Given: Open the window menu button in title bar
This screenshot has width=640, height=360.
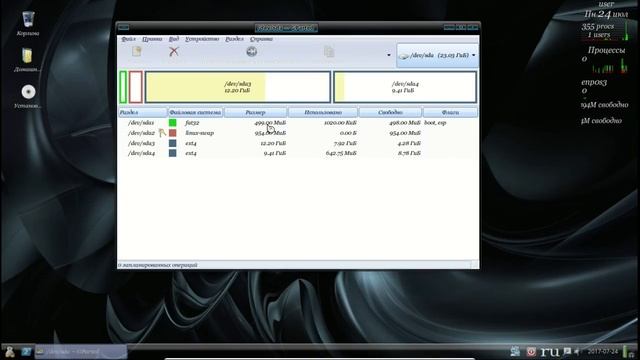Looking at the screenshot, I should (x=124, y=27).
